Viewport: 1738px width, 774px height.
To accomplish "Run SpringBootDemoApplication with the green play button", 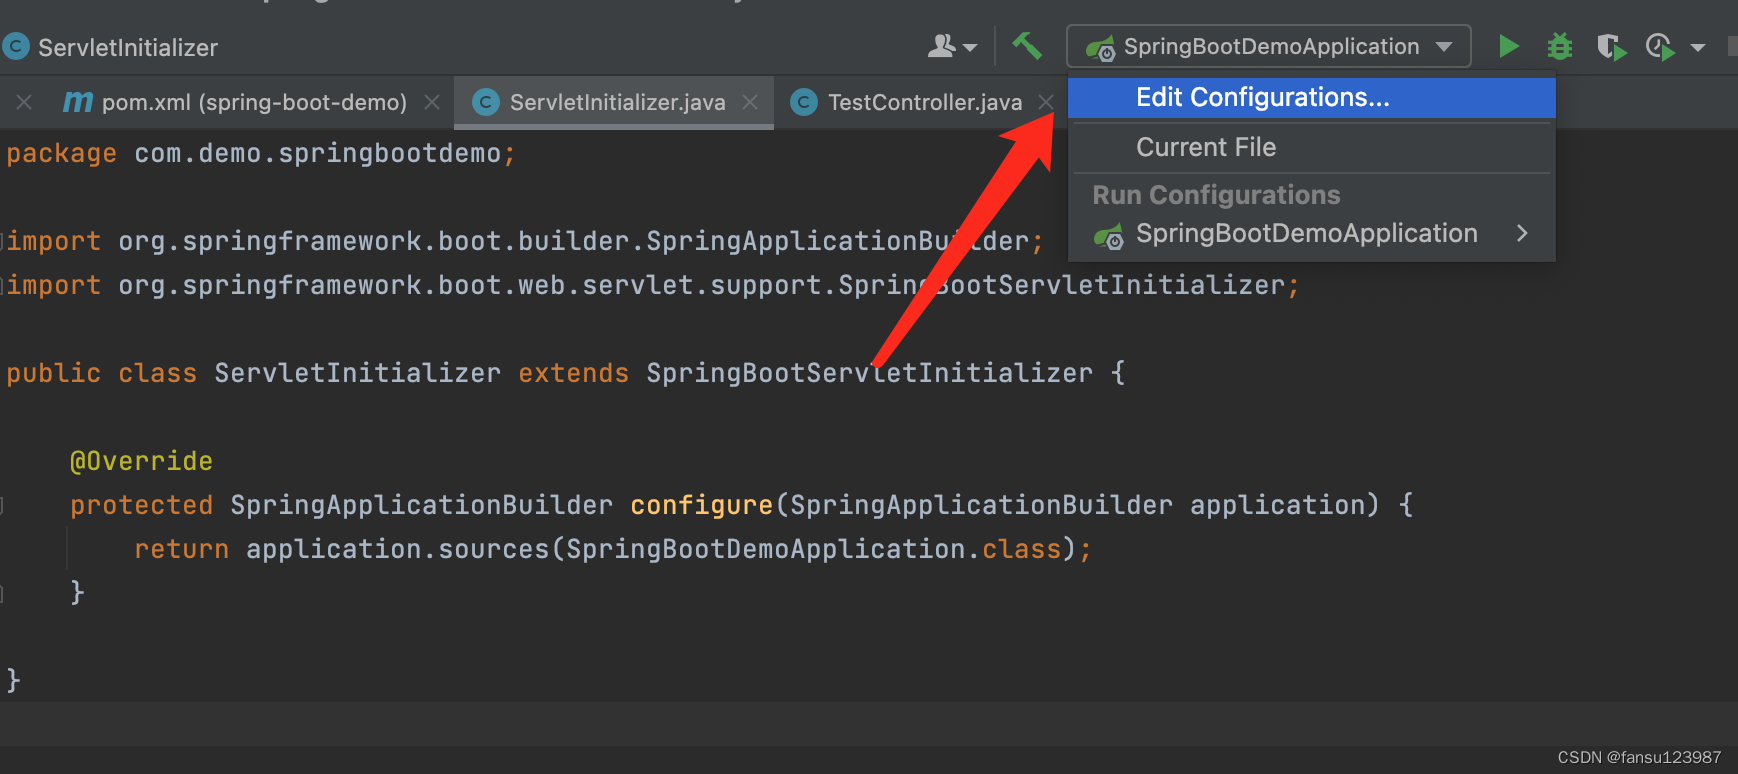I will (1509, 46).
